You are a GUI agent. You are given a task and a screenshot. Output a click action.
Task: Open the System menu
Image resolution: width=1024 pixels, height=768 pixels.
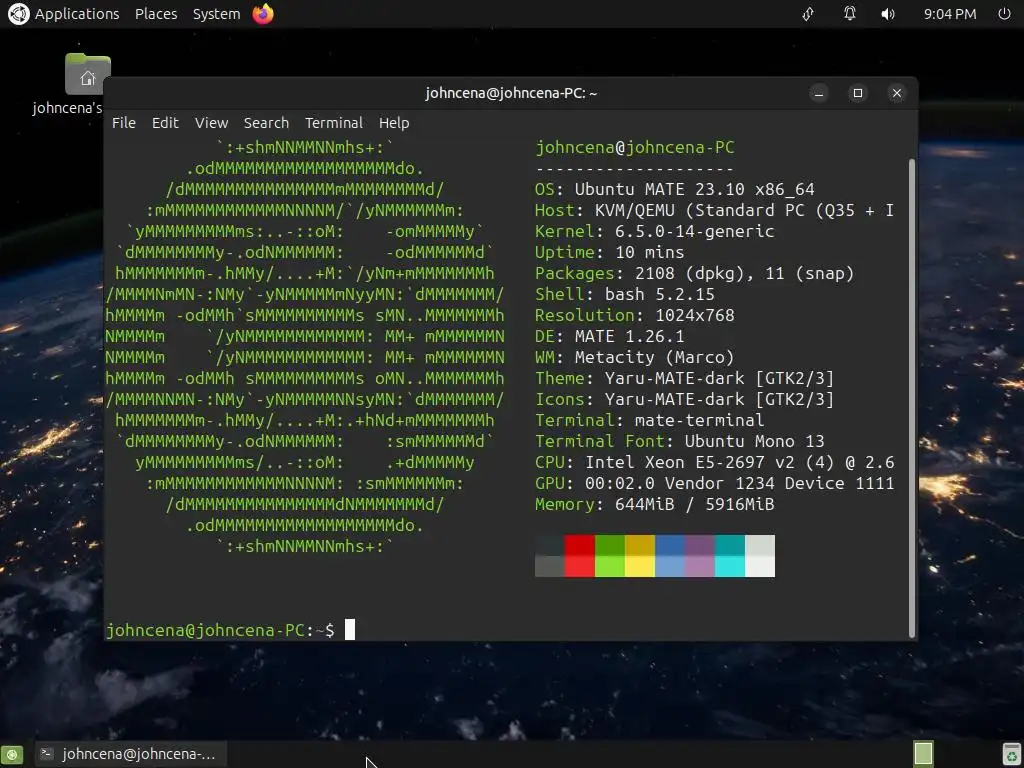pos(216,14)
